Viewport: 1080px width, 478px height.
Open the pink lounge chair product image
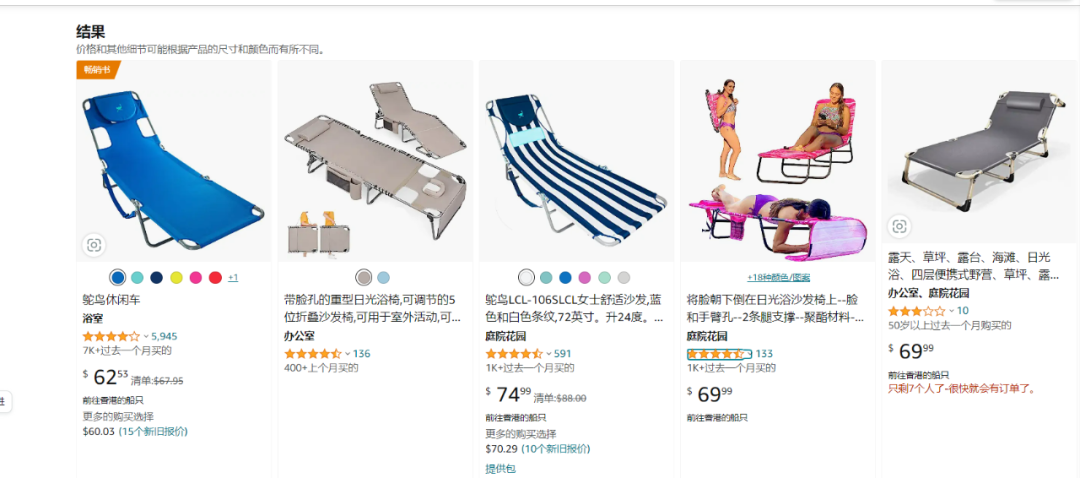click(778, 161)
